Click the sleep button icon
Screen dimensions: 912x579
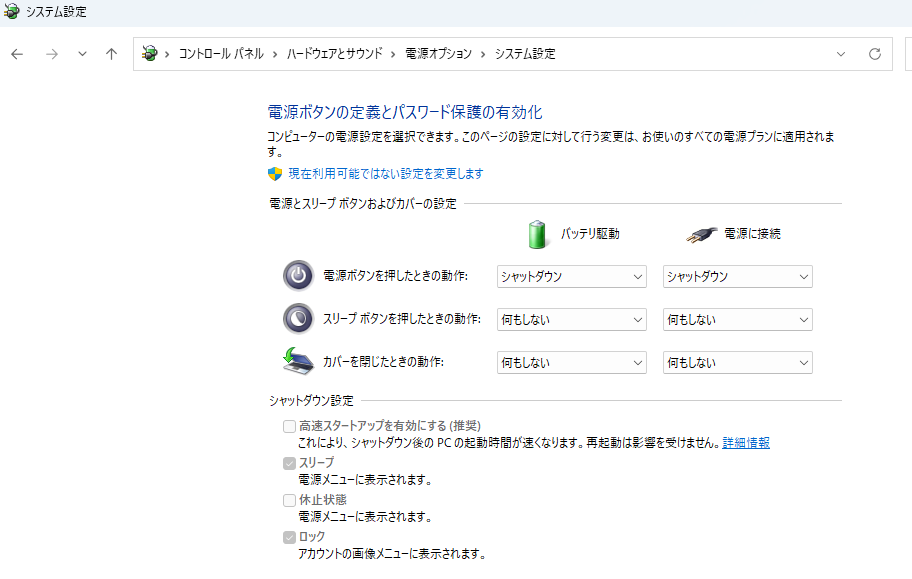298,319
